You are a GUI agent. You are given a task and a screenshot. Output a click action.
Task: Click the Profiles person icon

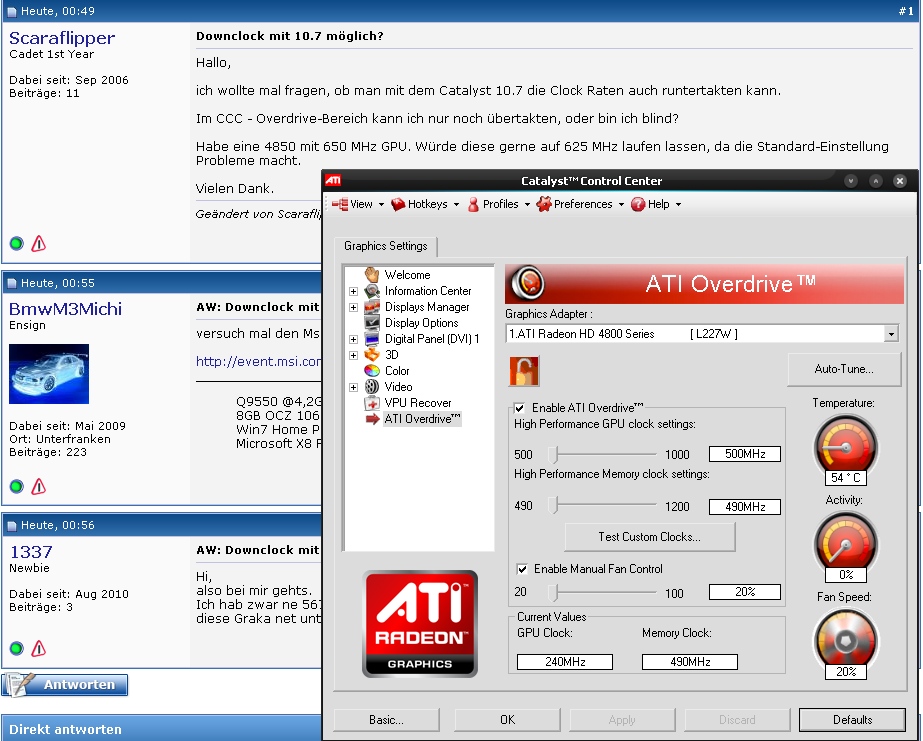[x=473, y=204]
